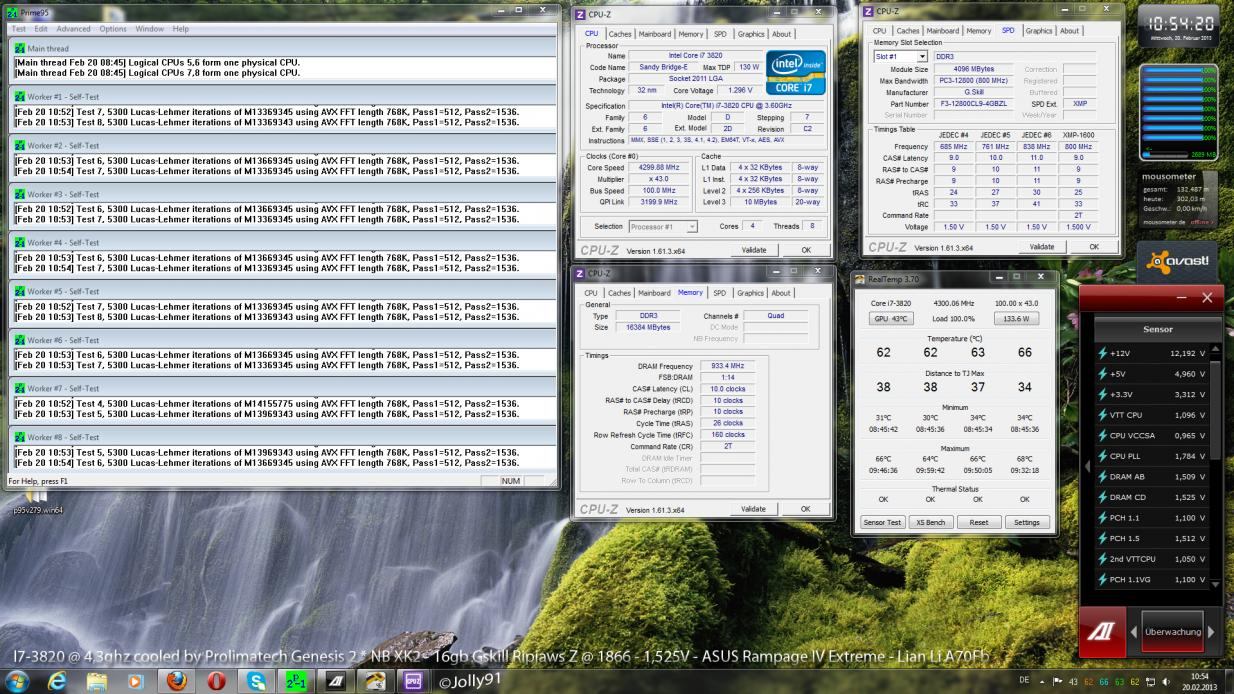Open the Test menu in Prime95

tap(18, 28)
